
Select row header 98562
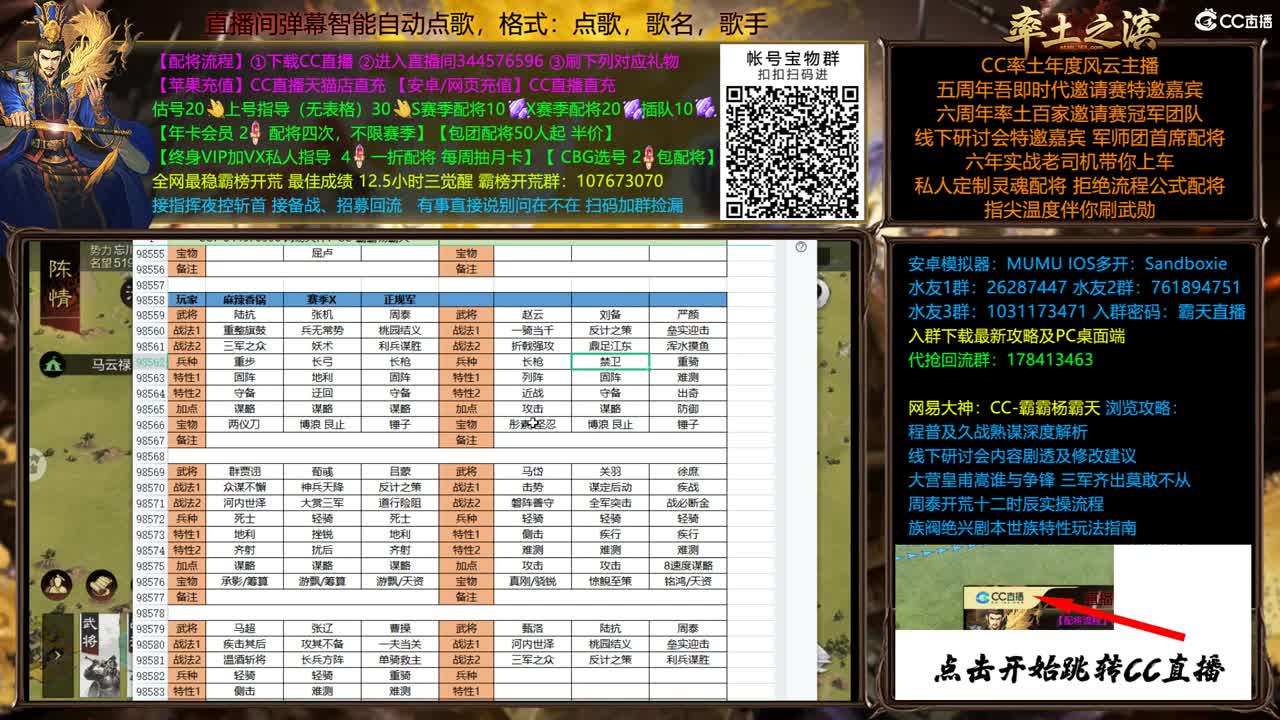pyautogui.click(x=150, y=362)
